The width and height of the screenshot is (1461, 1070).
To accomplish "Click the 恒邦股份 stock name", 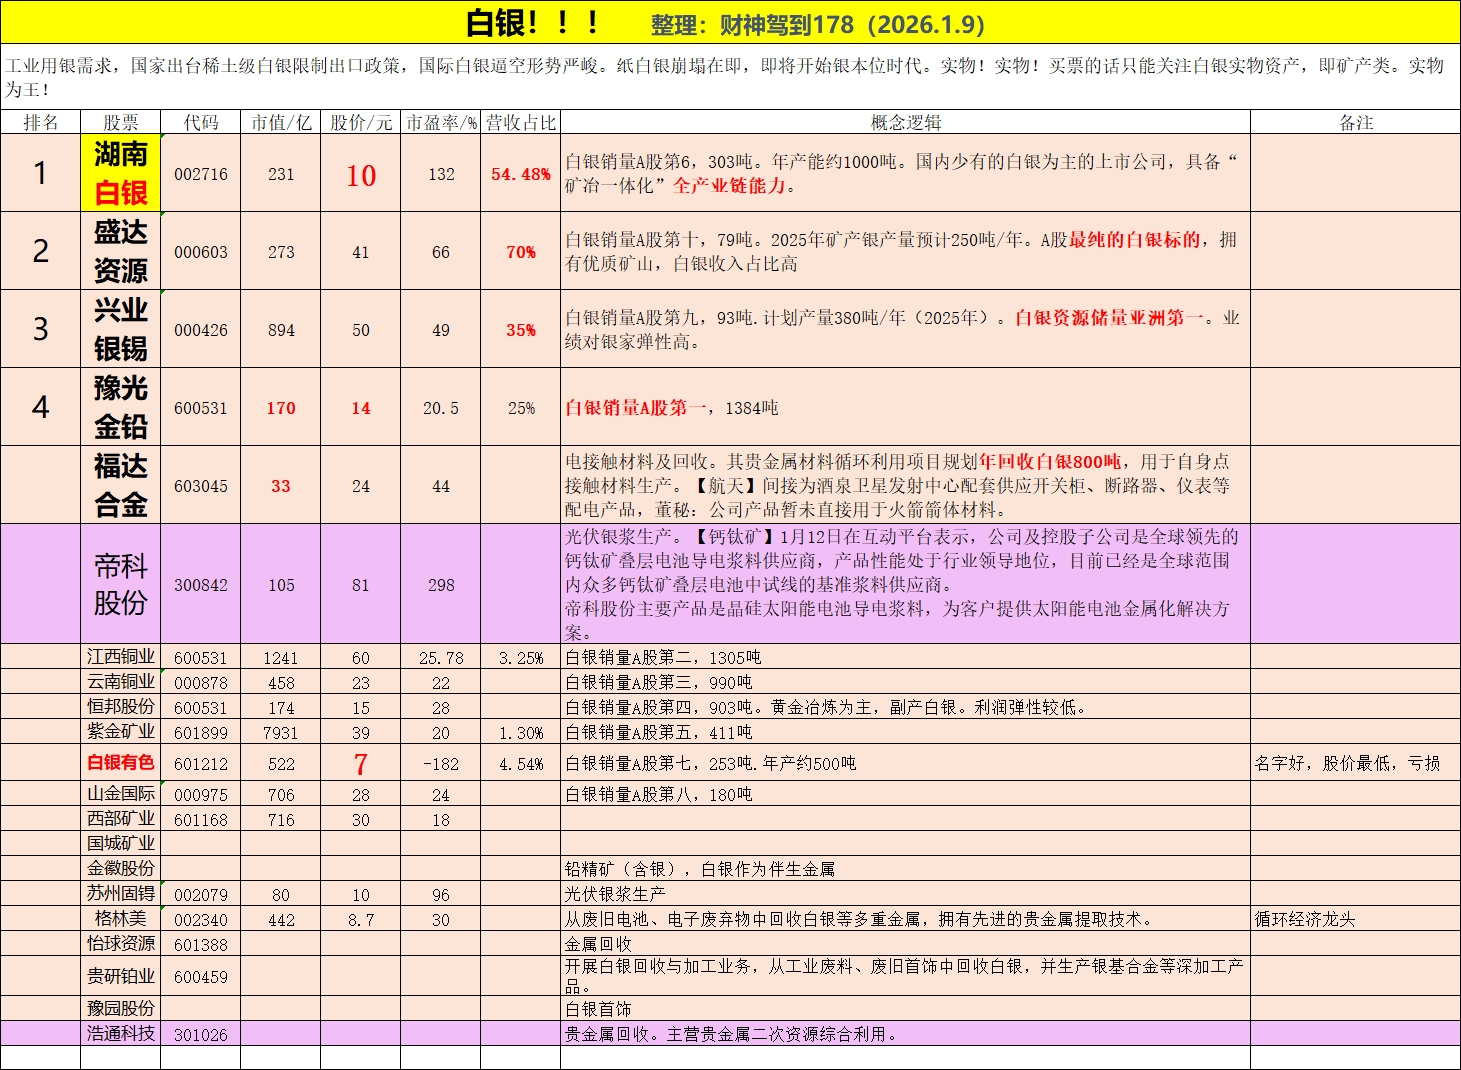I will click(121, 706).
